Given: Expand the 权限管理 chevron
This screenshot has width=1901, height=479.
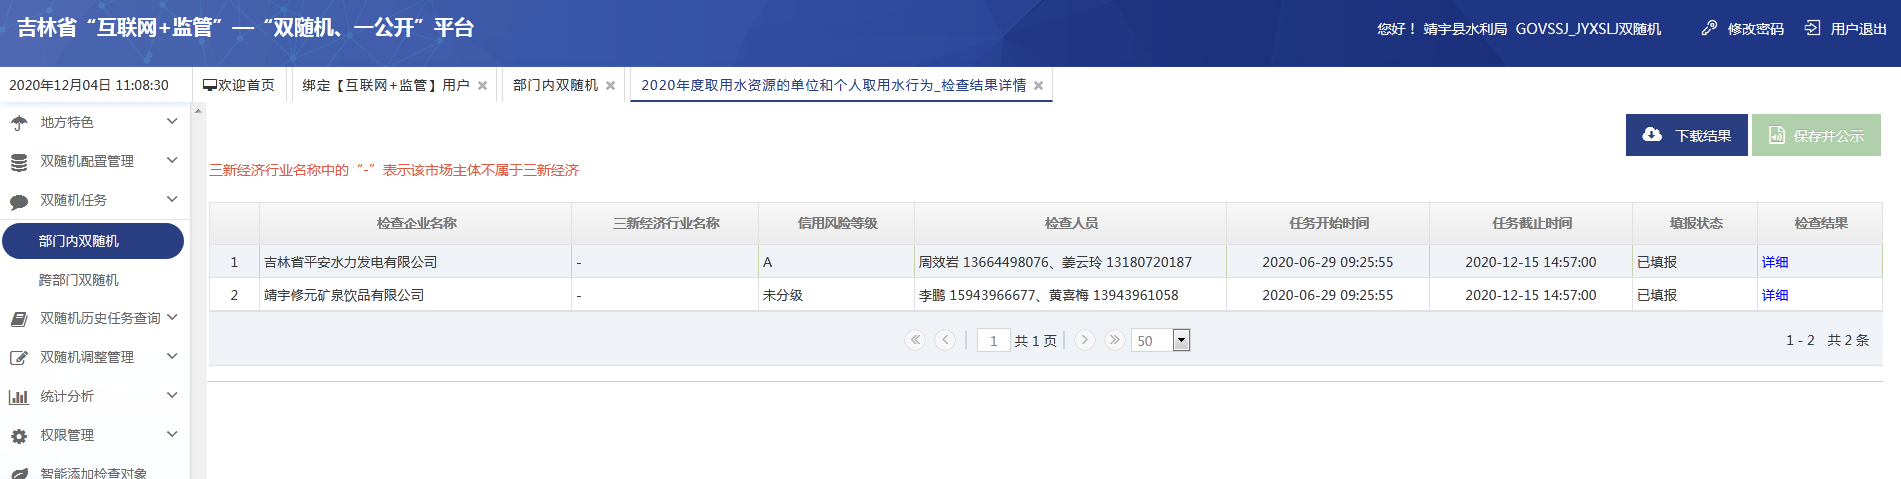Looking at the screenshot, I should [172, 435].
